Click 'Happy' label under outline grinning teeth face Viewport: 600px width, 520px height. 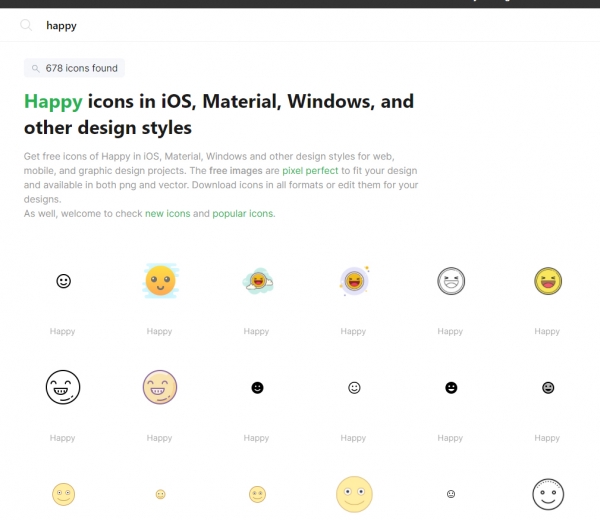click(x=63, y=438)
